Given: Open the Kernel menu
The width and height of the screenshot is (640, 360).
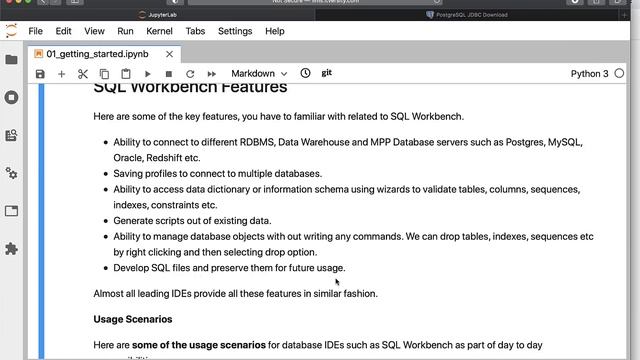Looking at the screenshot, I should pyautogui.click(x=159, y=31).
